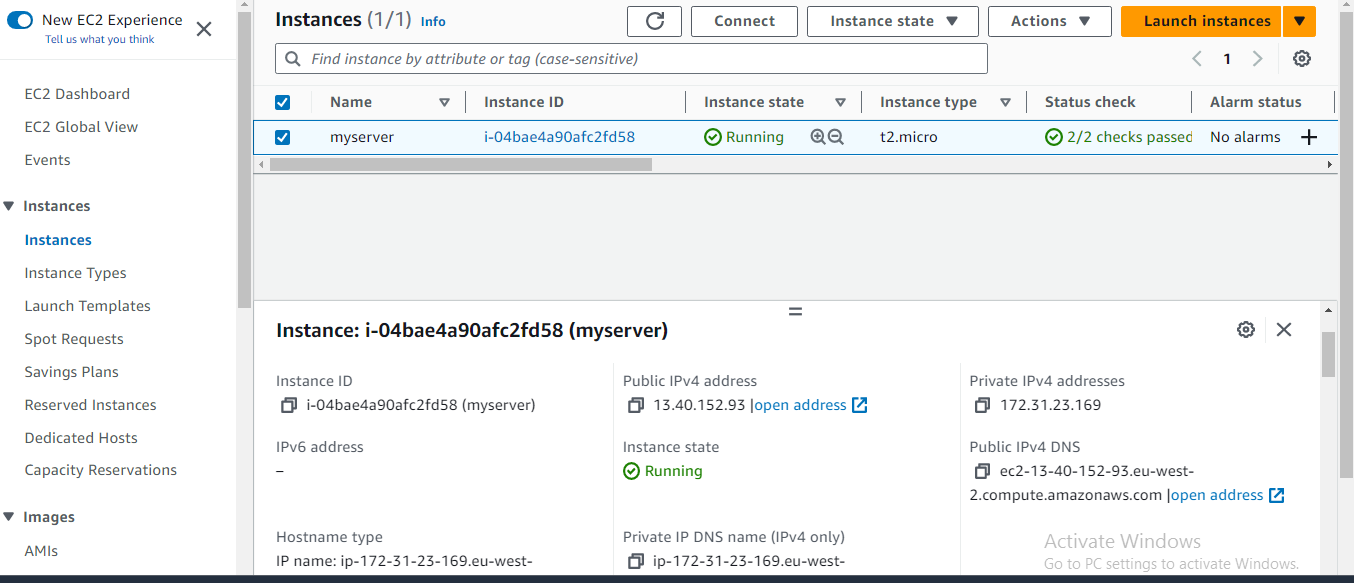The image size is (1354, 583).
Task: Close the instance details panel
Action: [1284, 329]
